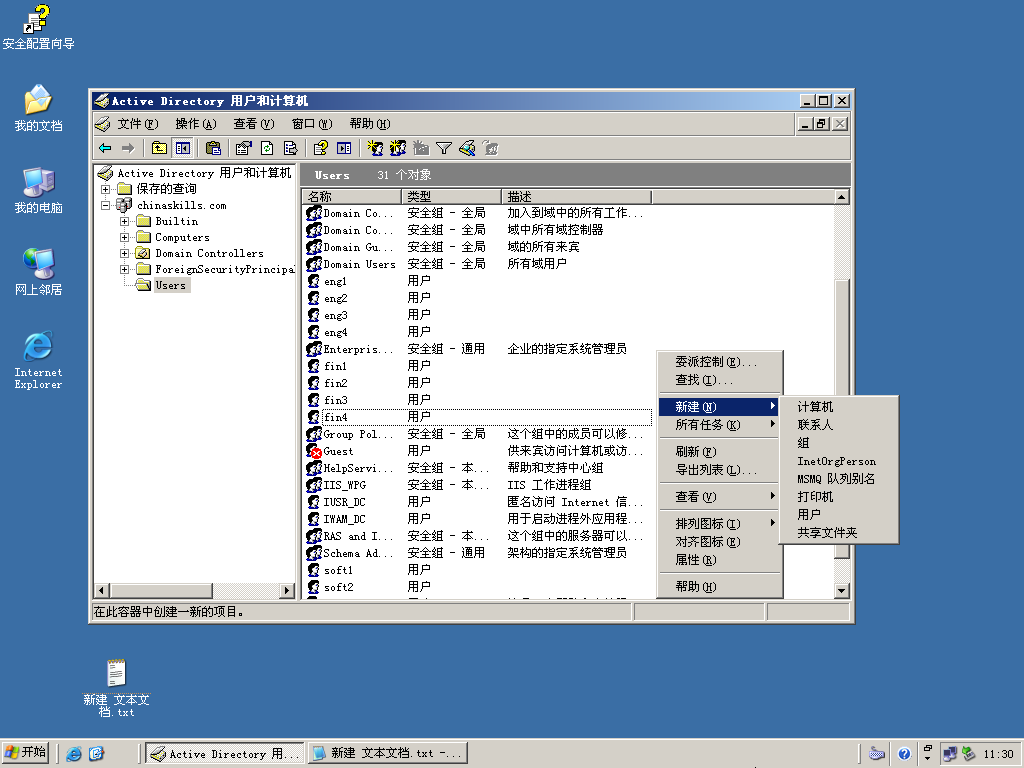Viewport: 1024px width, 768px height.
Task: Open the 查看 submenu in context menu
Action: click(719, 496)
